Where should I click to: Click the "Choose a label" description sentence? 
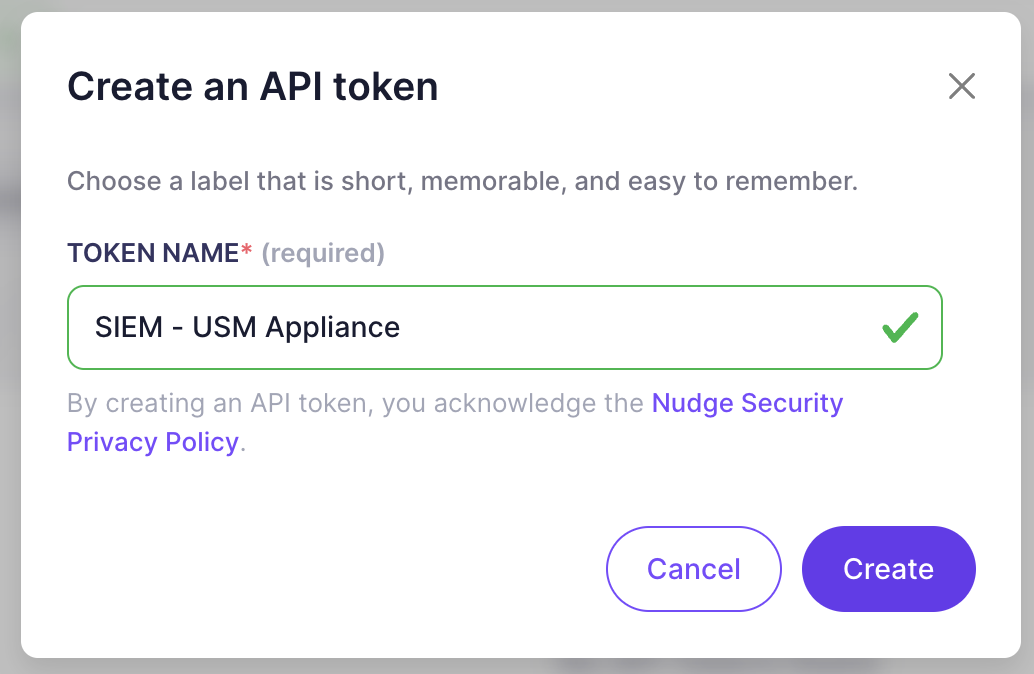[462, 182]
